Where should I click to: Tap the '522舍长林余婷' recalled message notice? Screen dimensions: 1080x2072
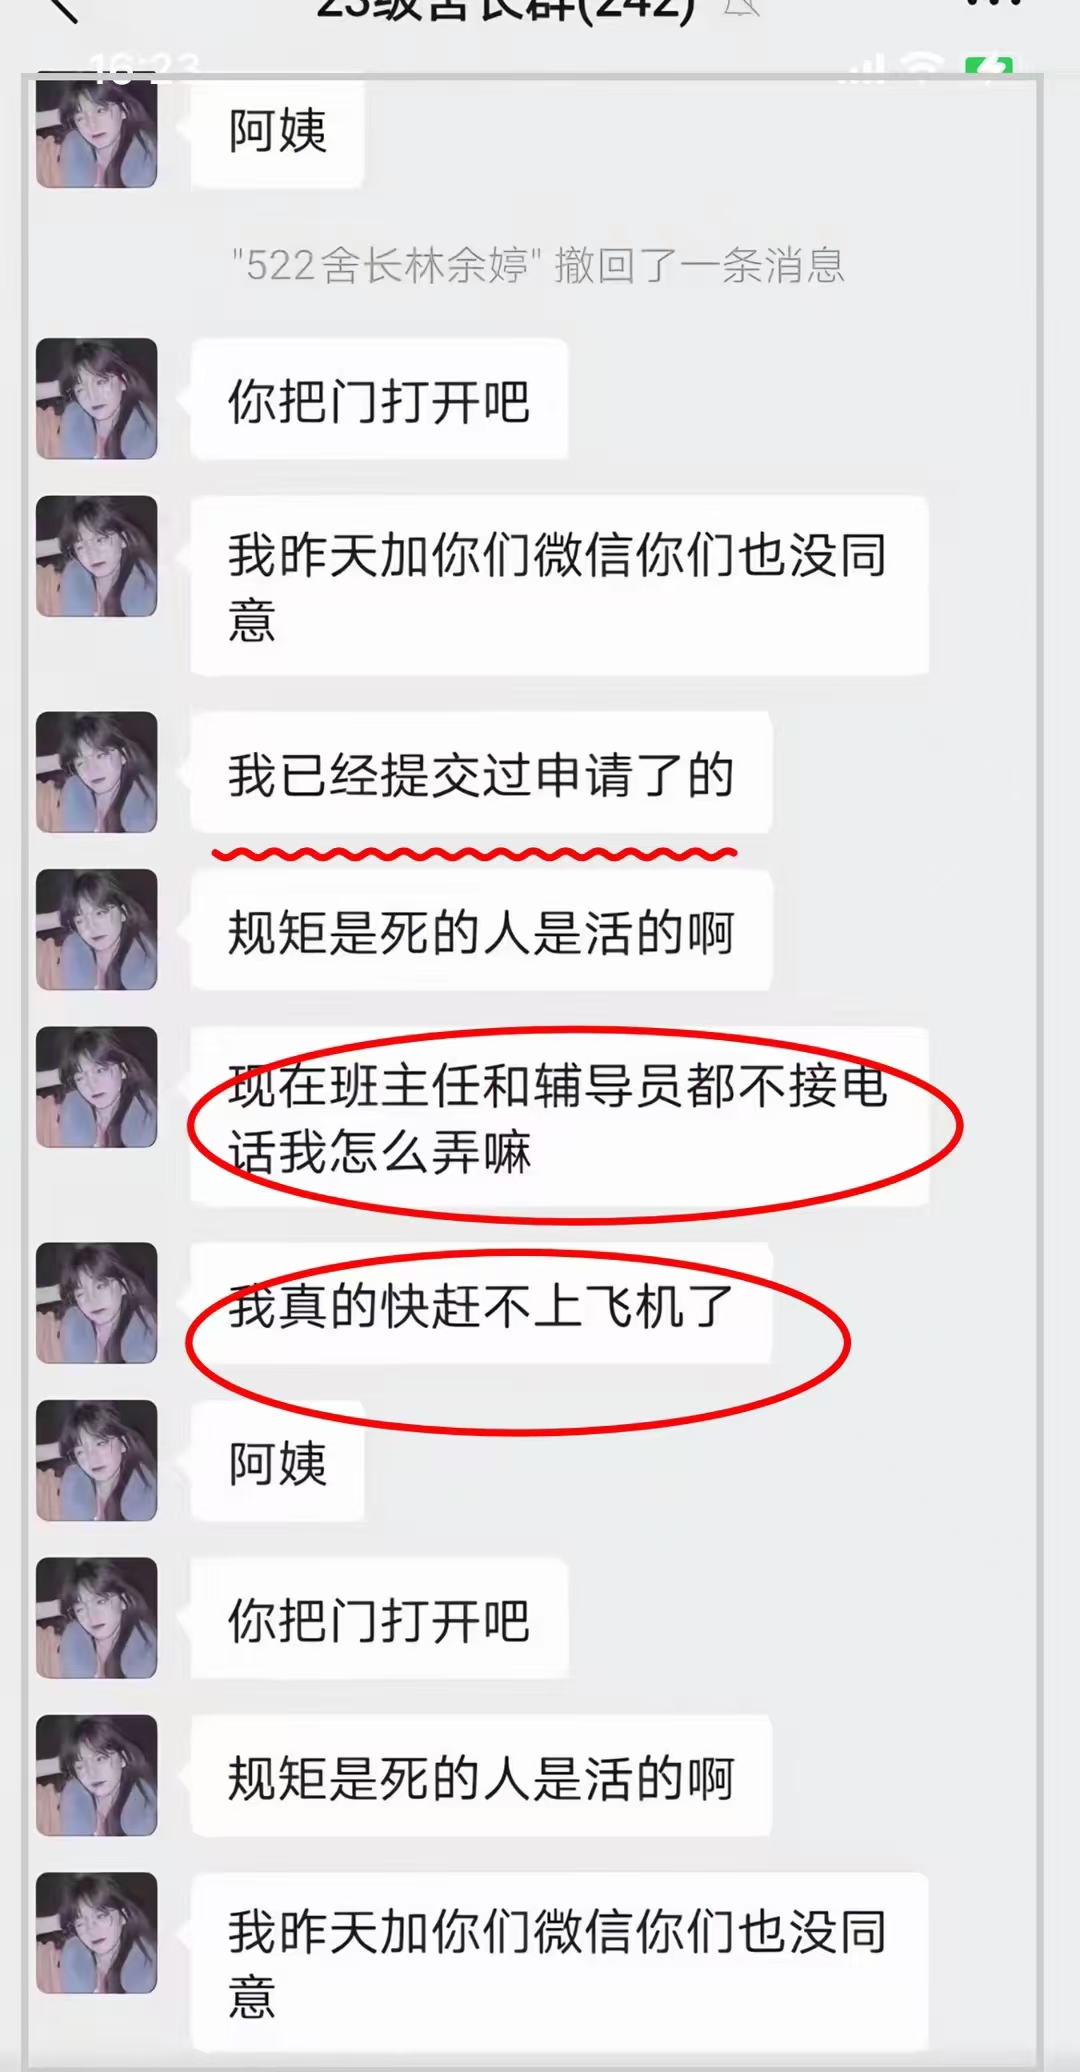click(539, 266)
